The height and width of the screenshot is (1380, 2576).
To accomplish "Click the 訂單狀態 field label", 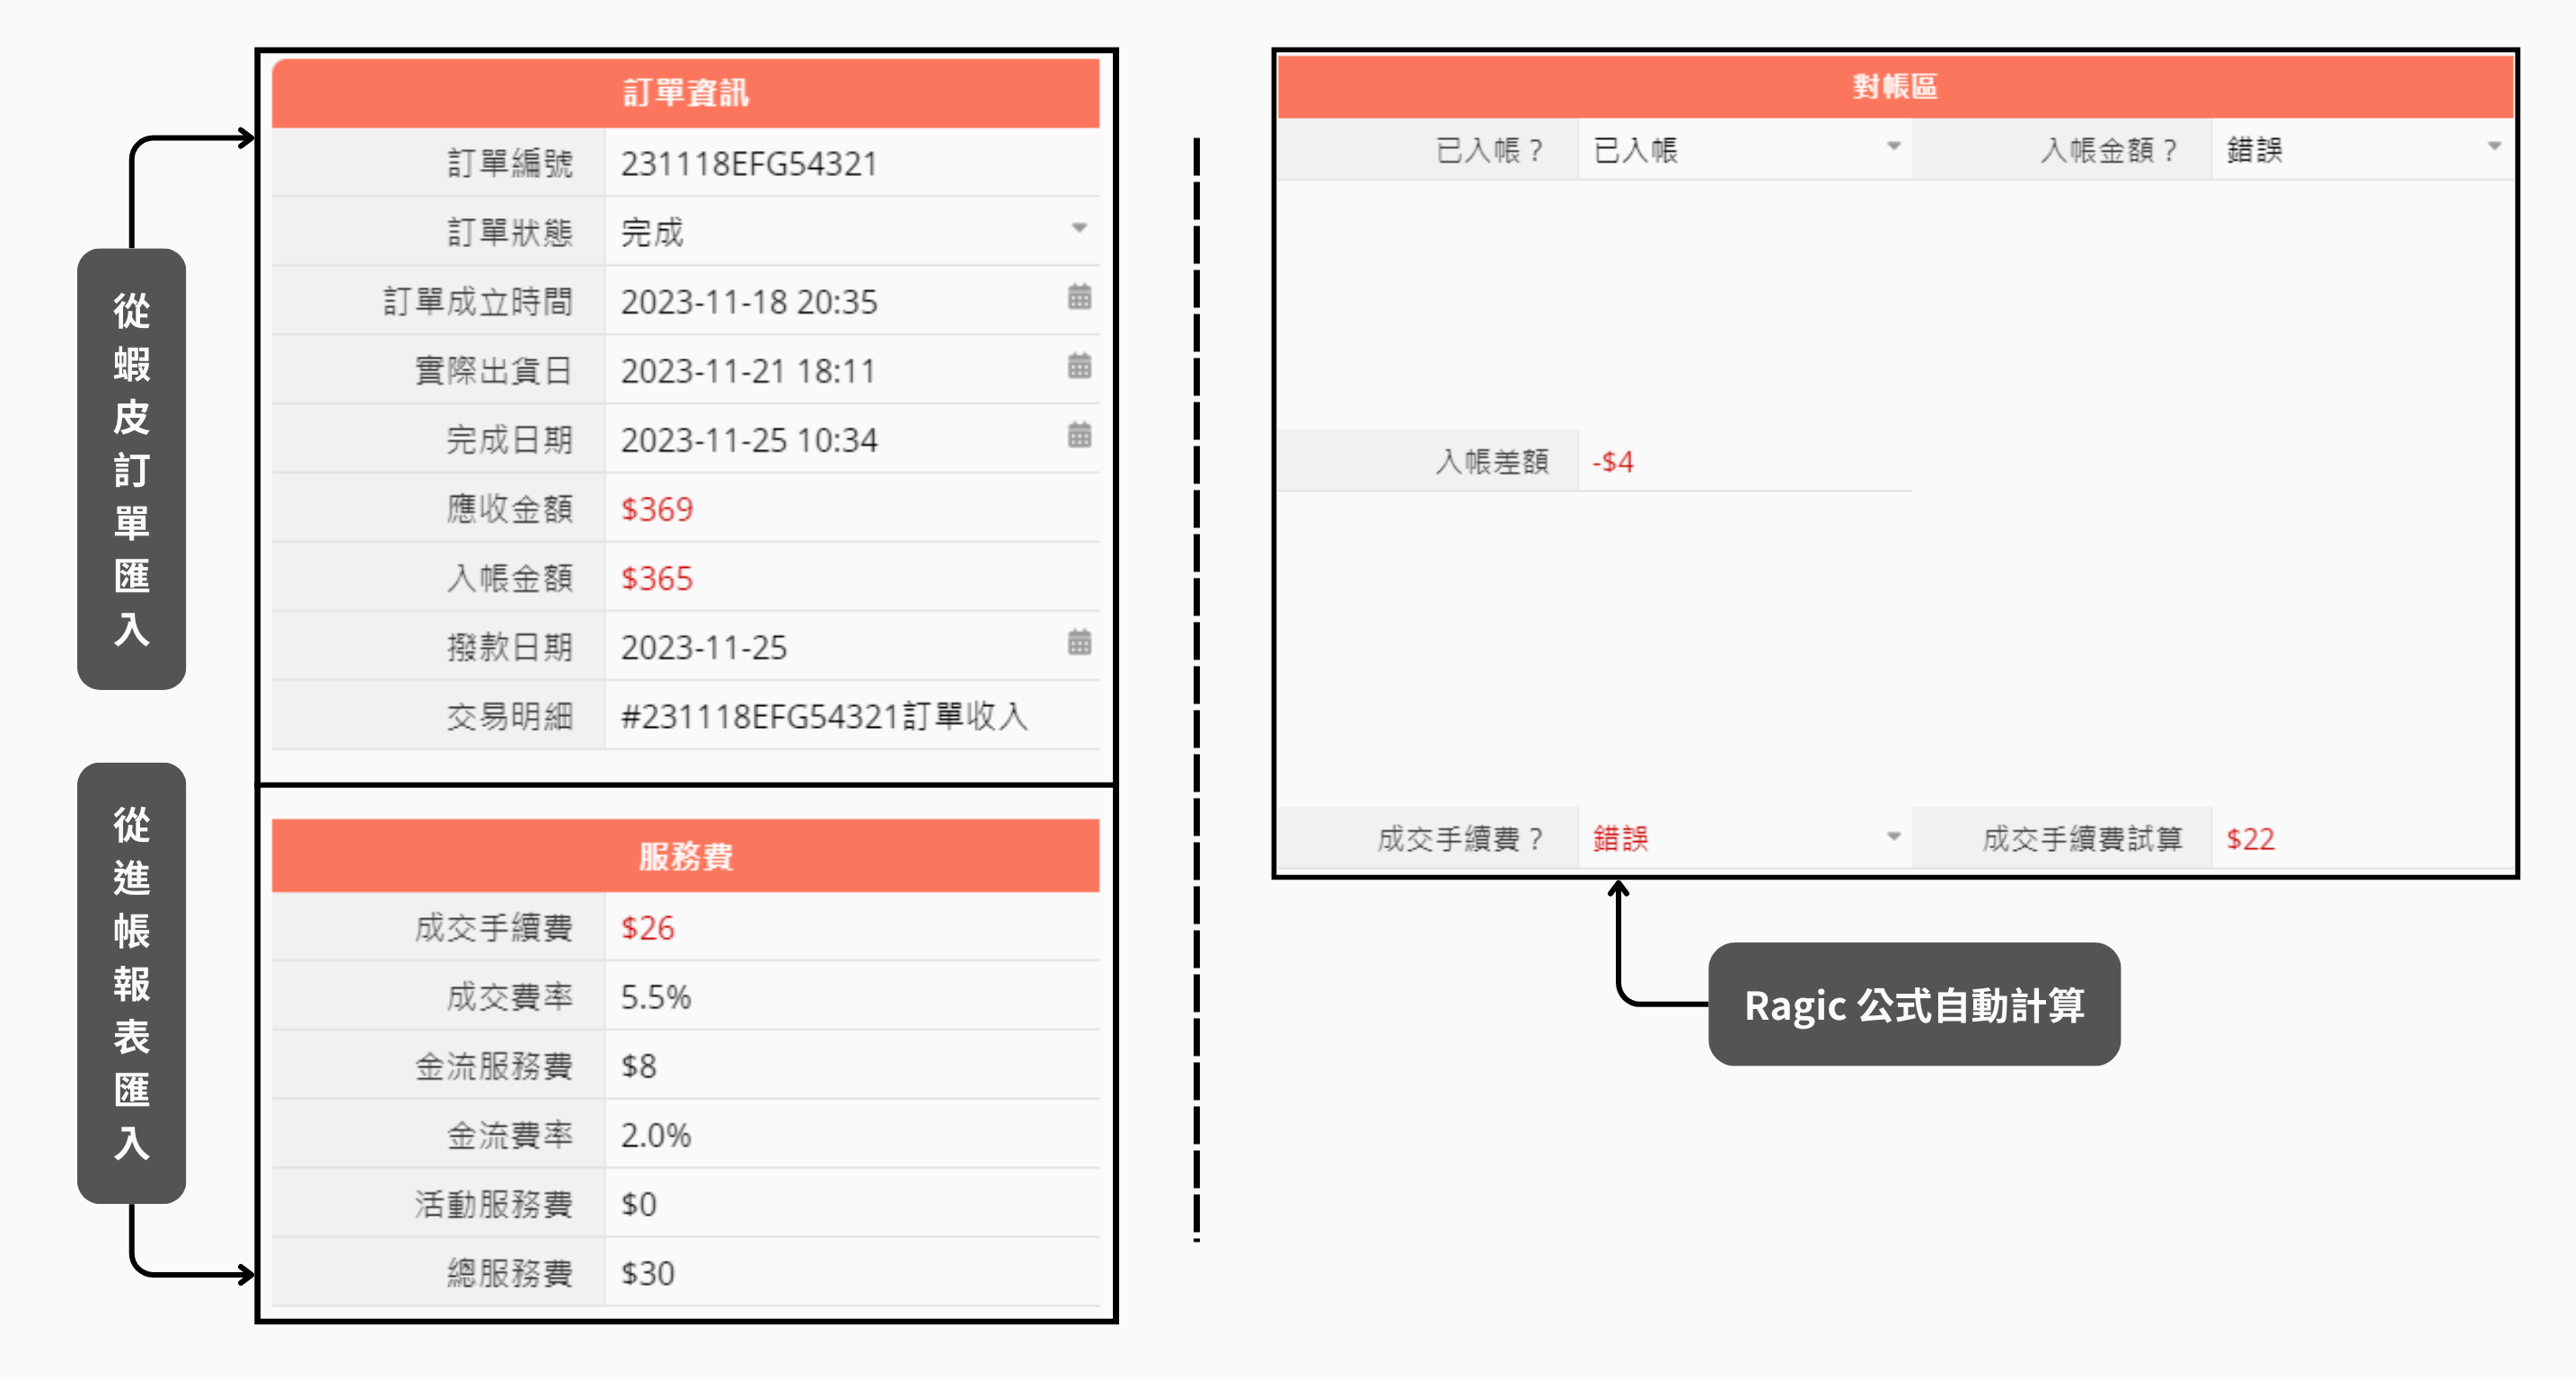I will pyautogui.click(x=510, y=232).
